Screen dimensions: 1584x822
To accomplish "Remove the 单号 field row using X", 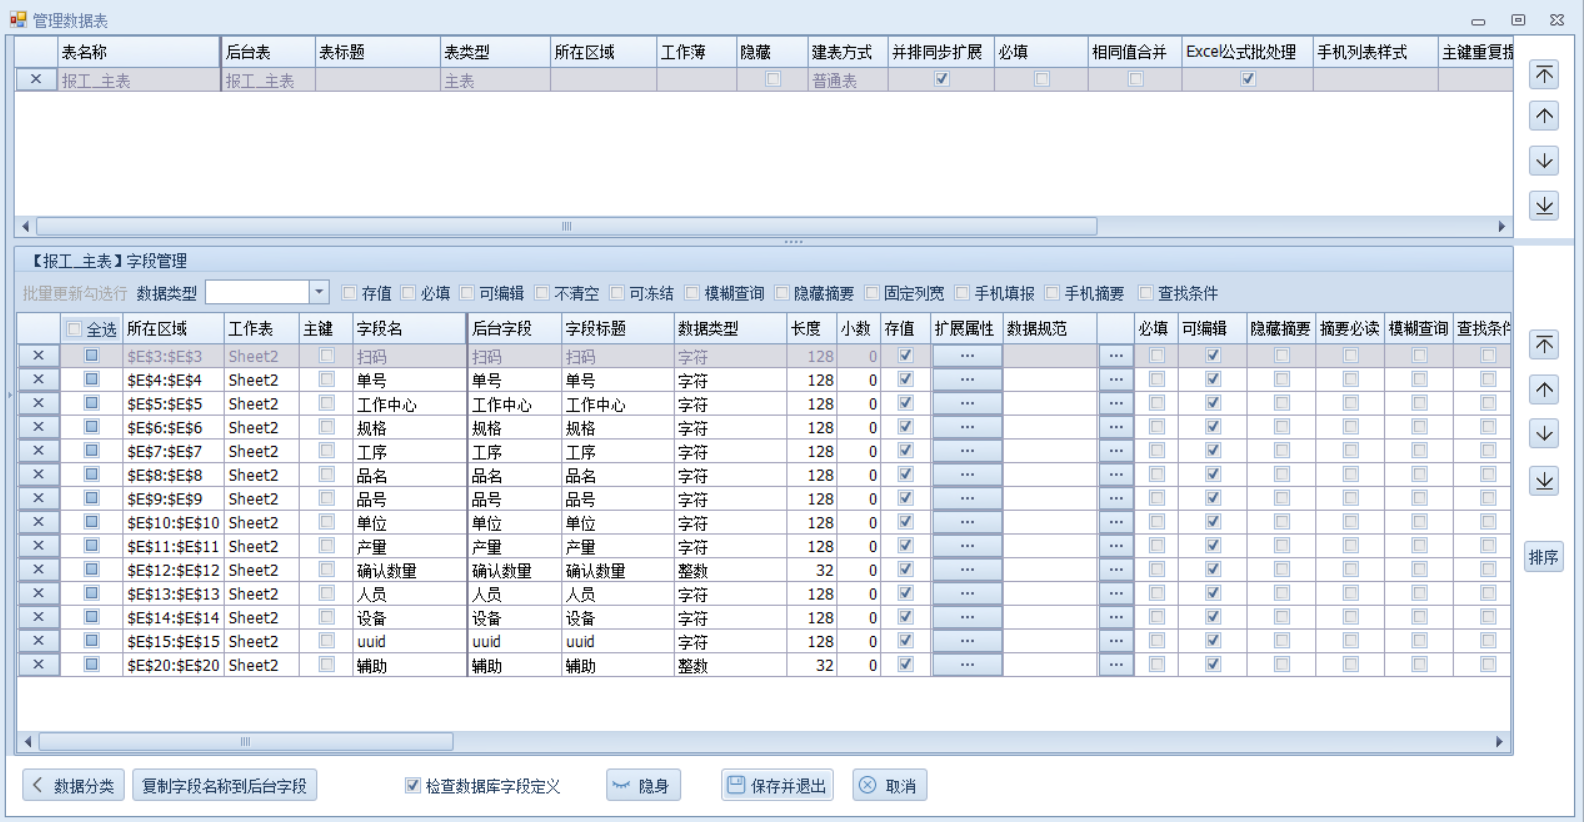I will click(38, 380).
